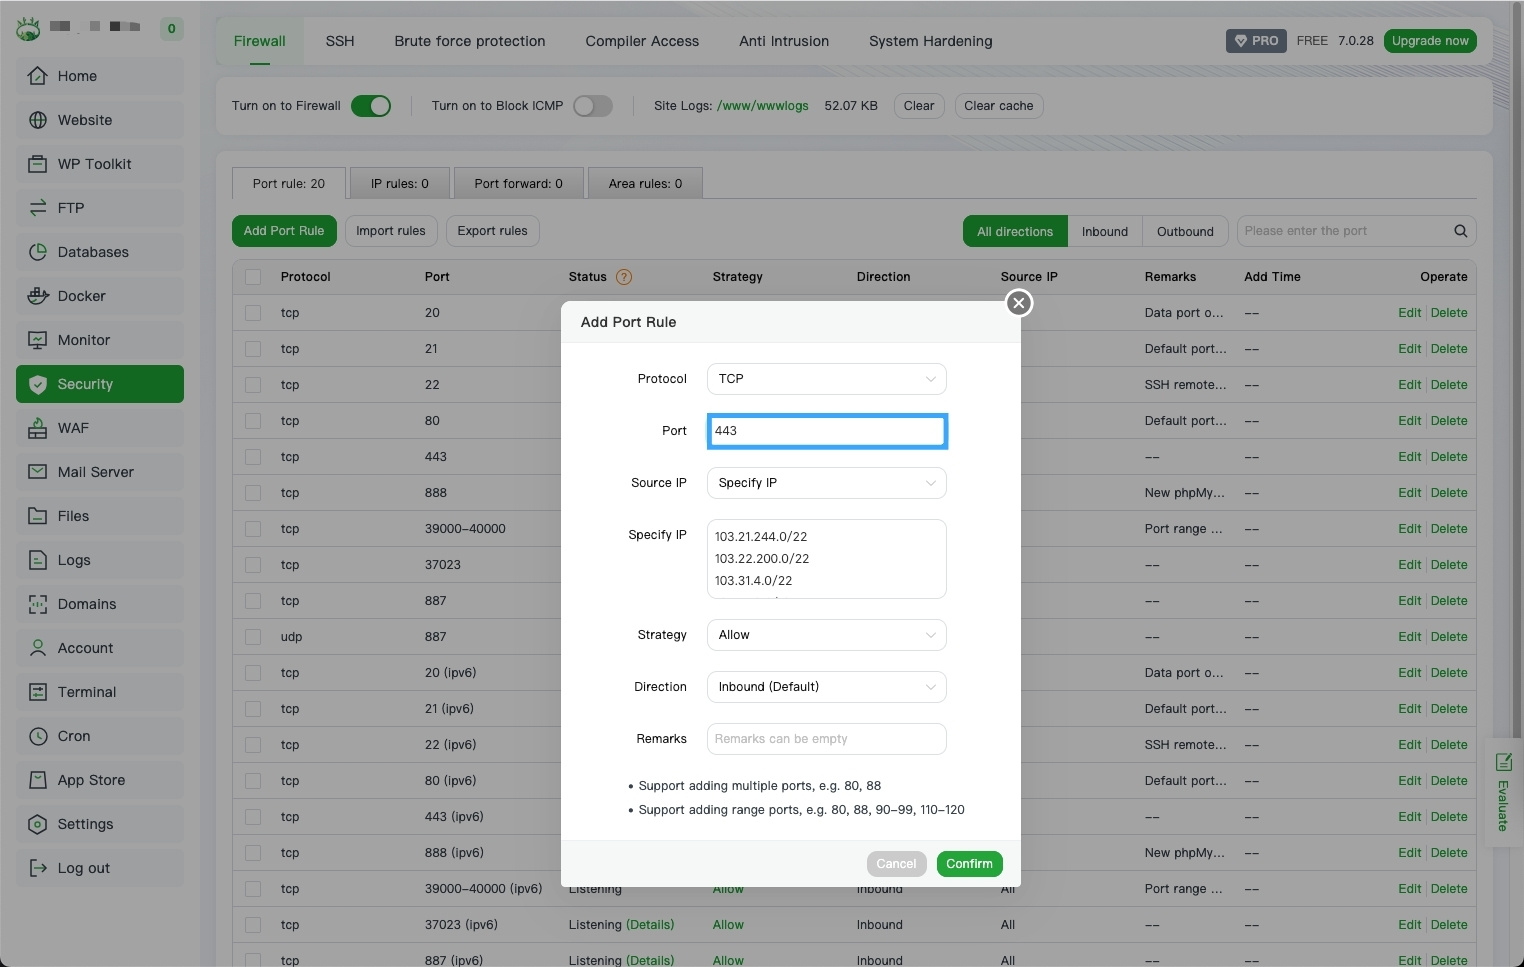Click the Databases icon in sidebar
The width and height of the screenshot is (1524, 967).
tap(38, 252)
